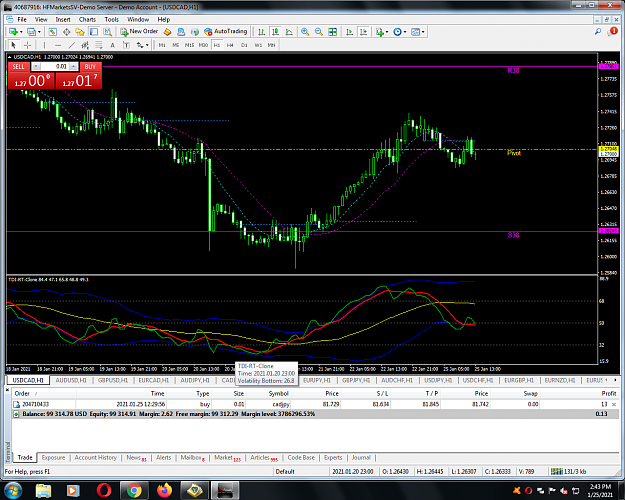
Task: Click the red SELL one-click button
Action: (x=18, y=67)
